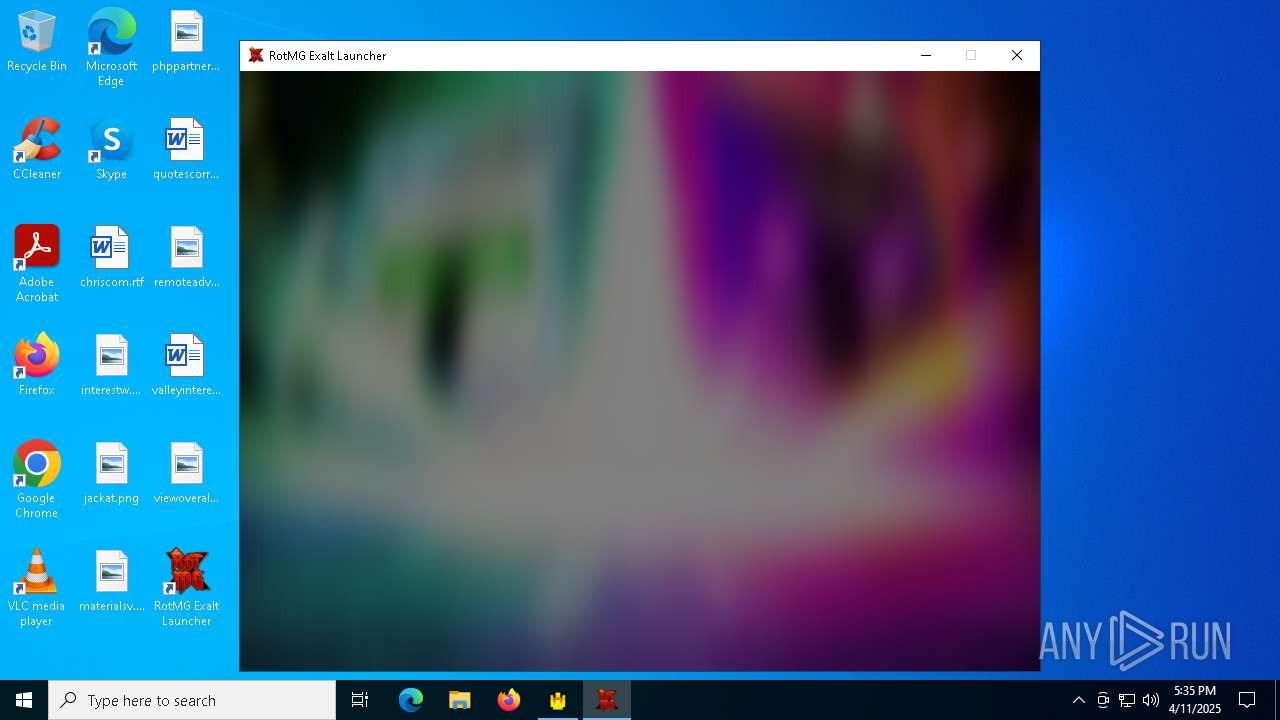Open the notification center
This screenshot has width=1280, height=720.
point(1247,700)
